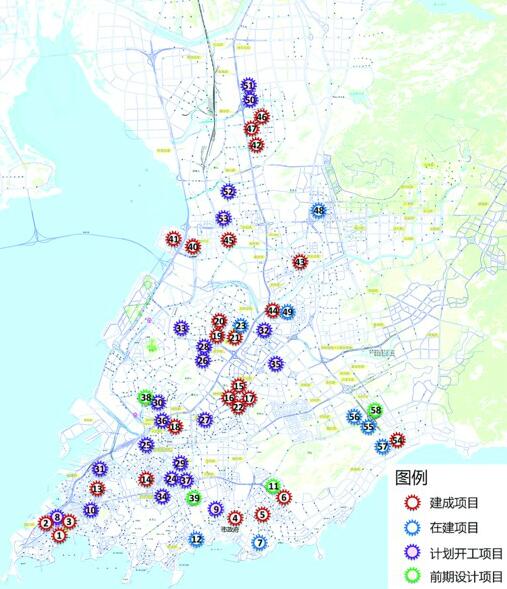Screen dimensions: 507x589
Task: Click the red marker numbered 41
Action: [x=174, y=239]
